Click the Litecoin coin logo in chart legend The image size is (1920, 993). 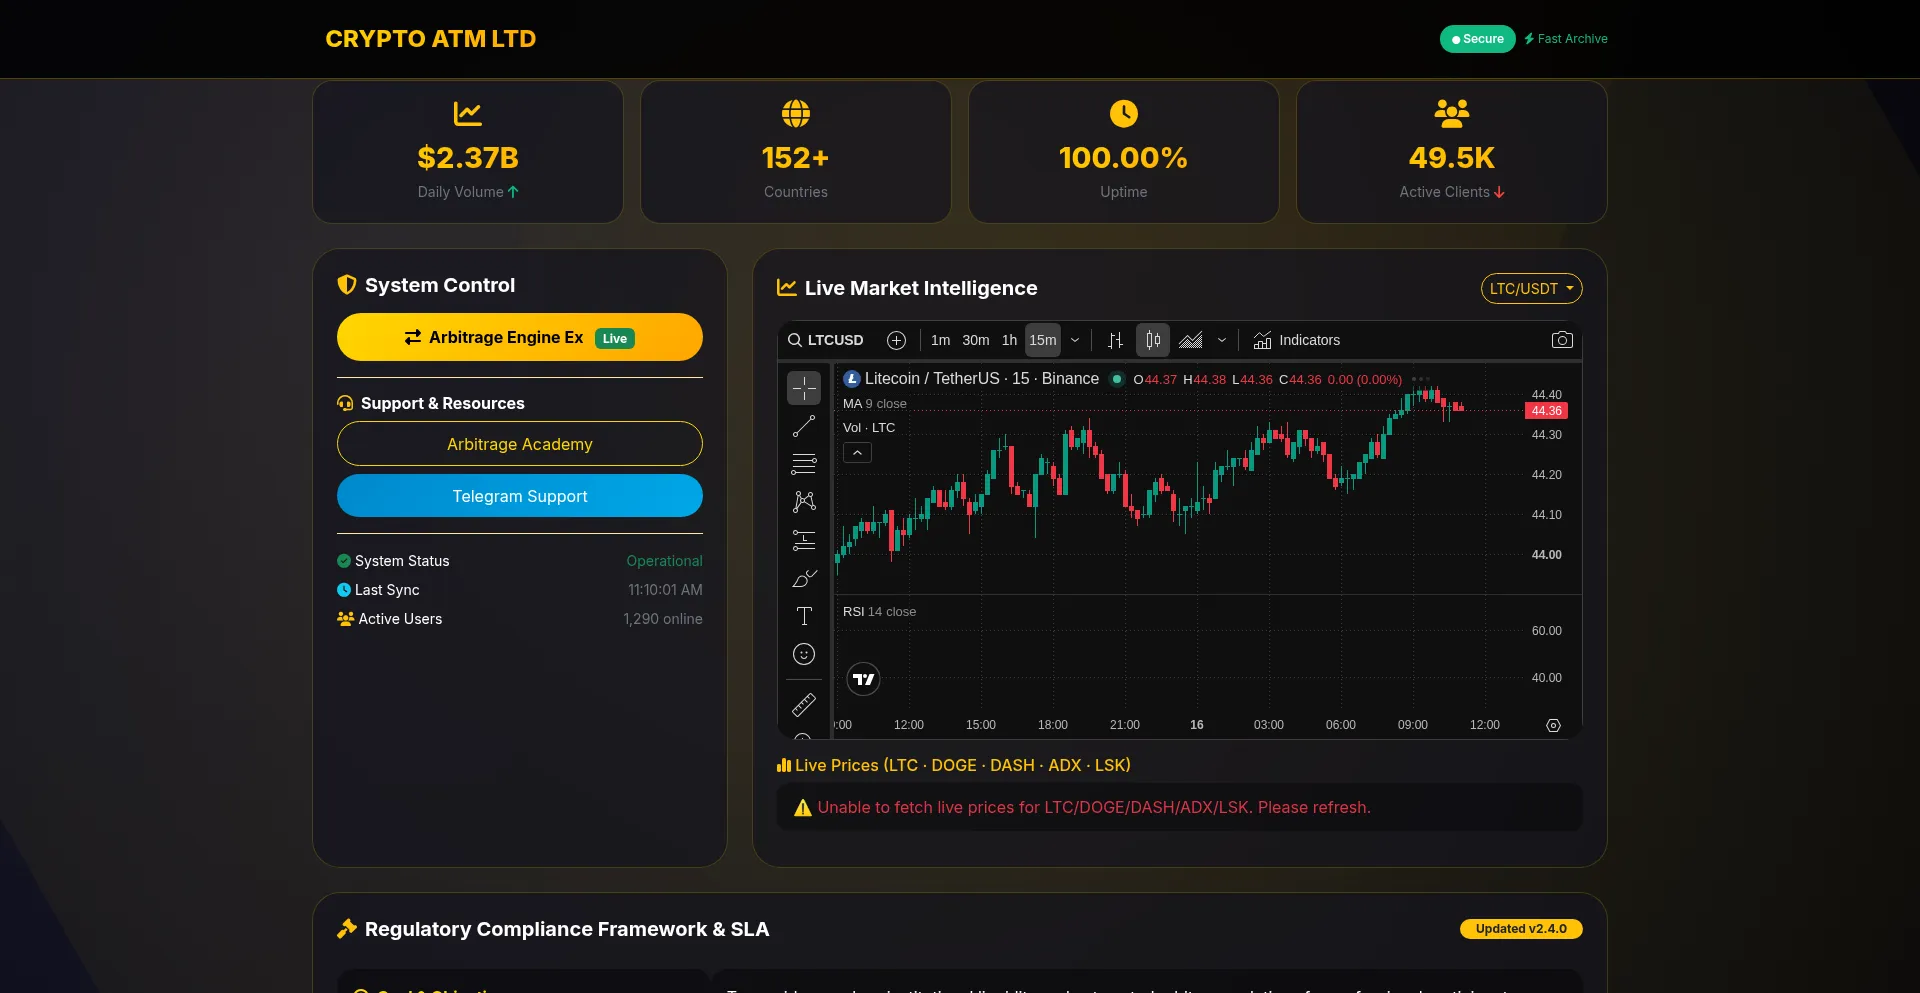[852, 379]
